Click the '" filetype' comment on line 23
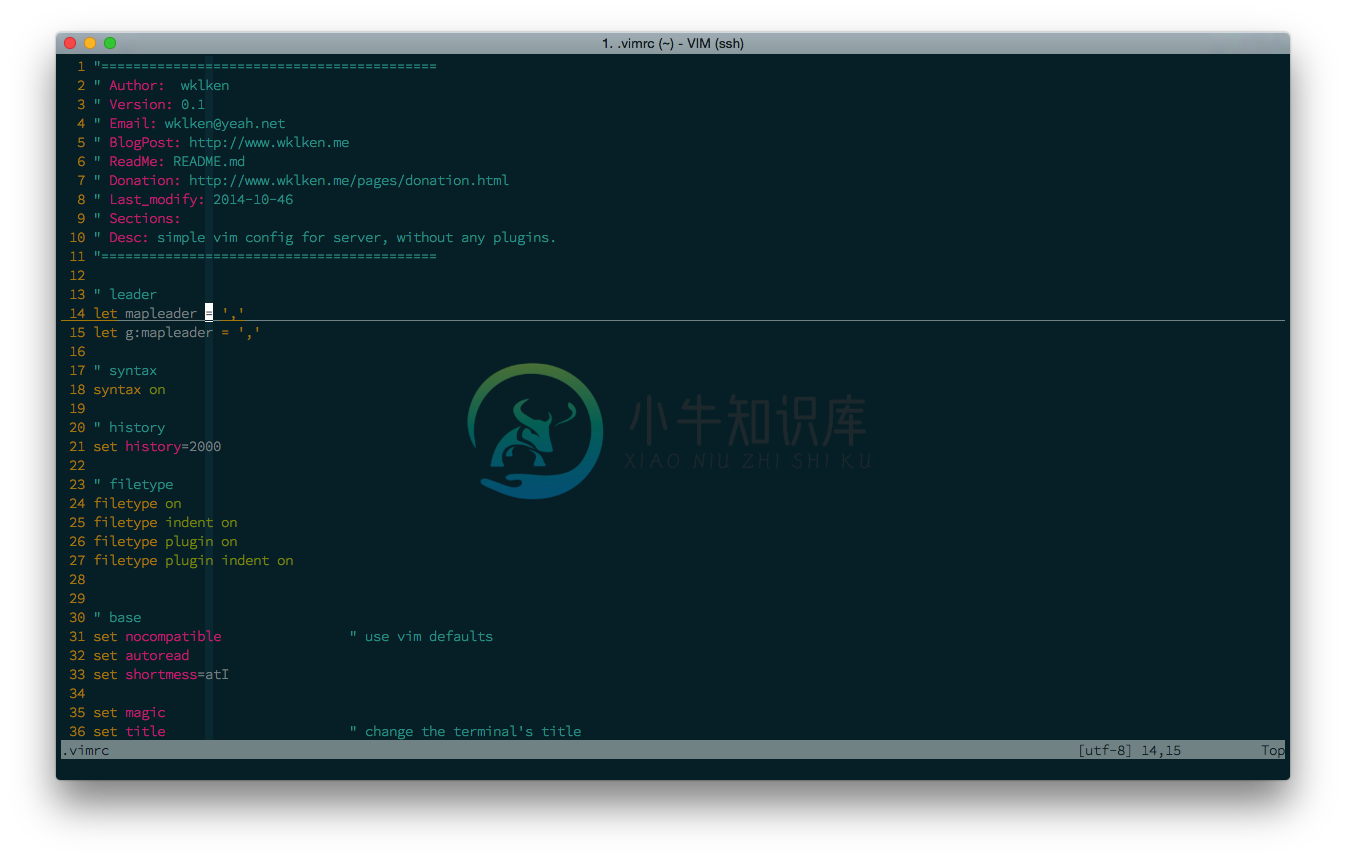 tap(133, 484)
